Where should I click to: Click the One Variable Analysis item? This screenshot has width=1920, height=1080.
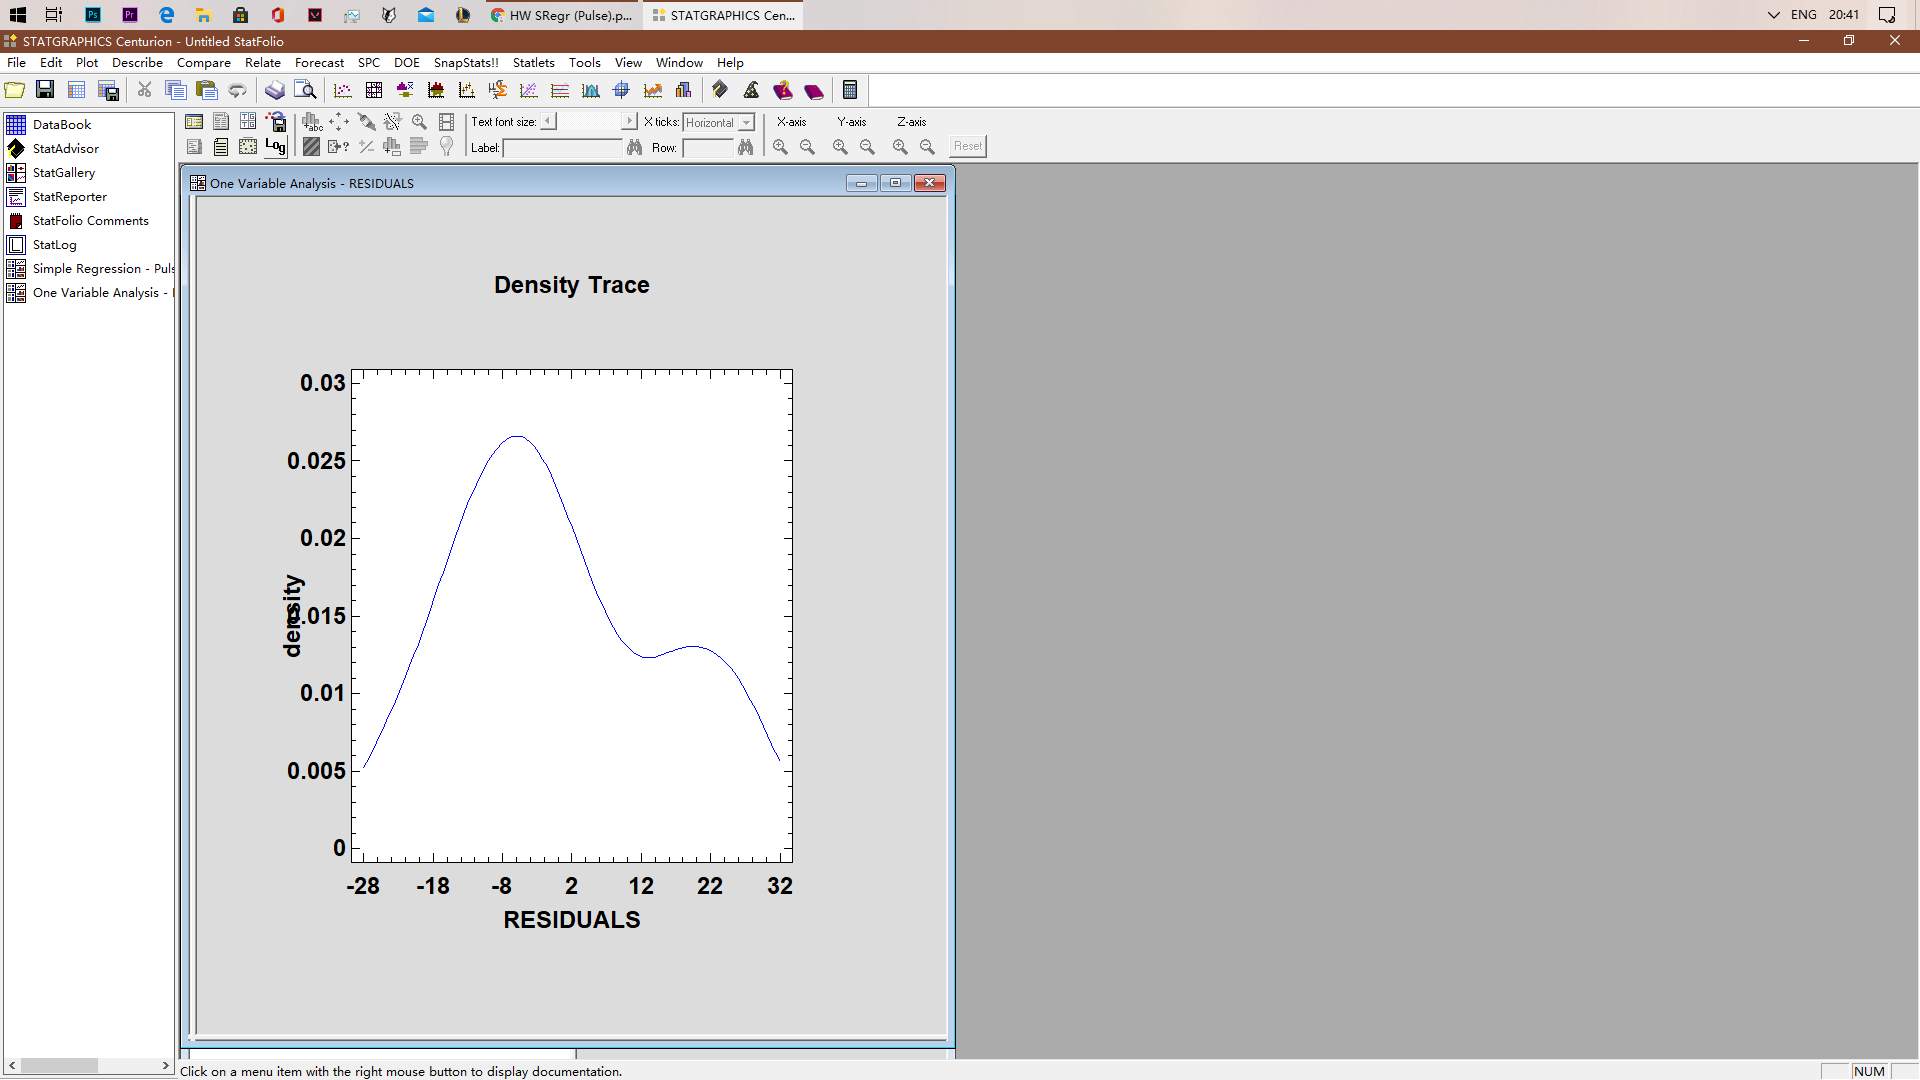click(x=99, y=293)
